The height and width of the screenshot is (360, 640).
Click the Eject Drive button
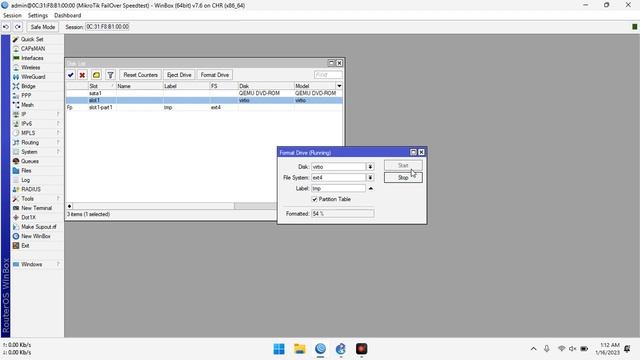pos(179,75)
